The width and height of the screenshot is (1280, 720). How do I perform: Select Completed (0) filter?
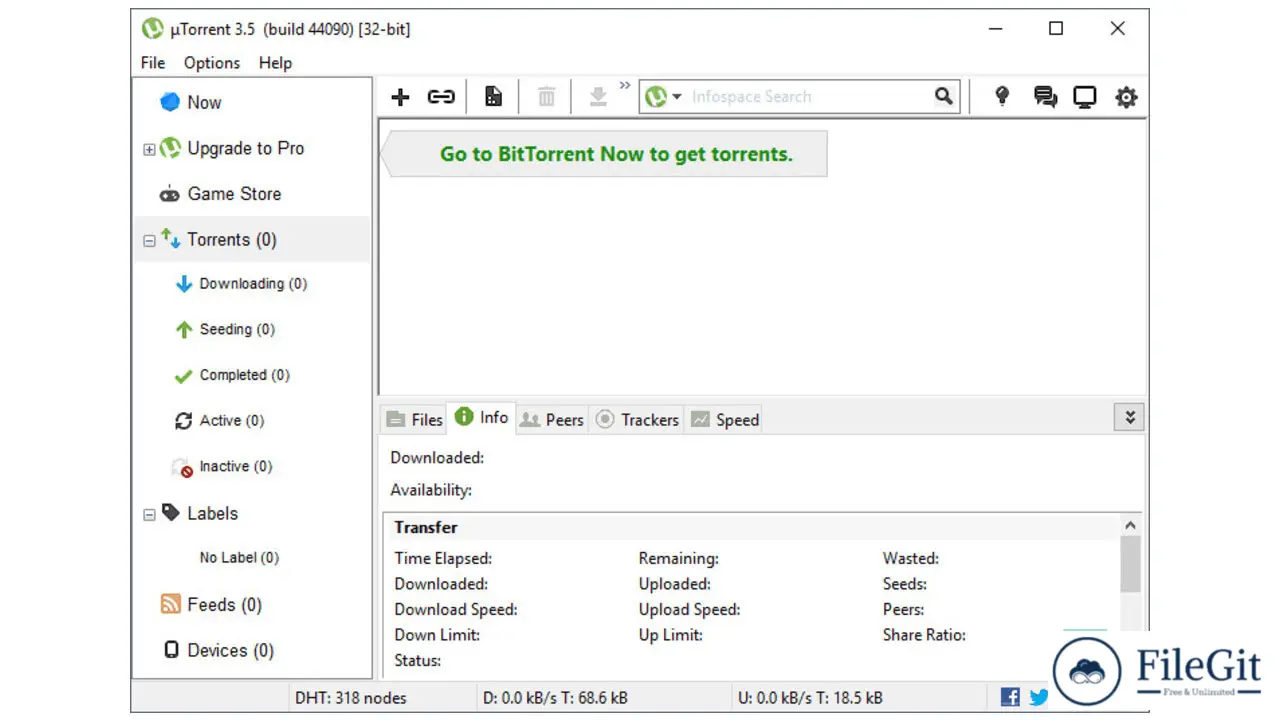[244, 375]
